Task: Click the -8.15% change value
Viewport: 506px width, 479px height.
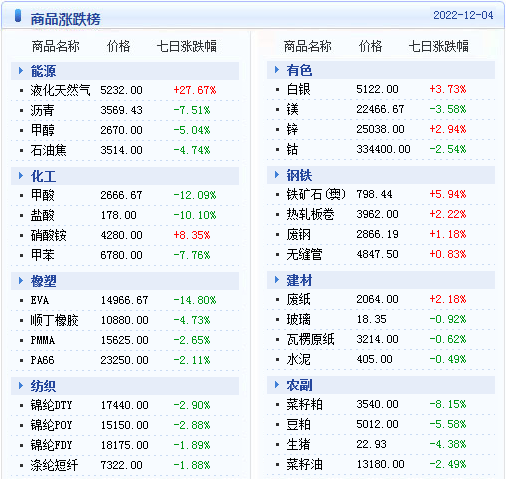Action: tap(448, 404)
